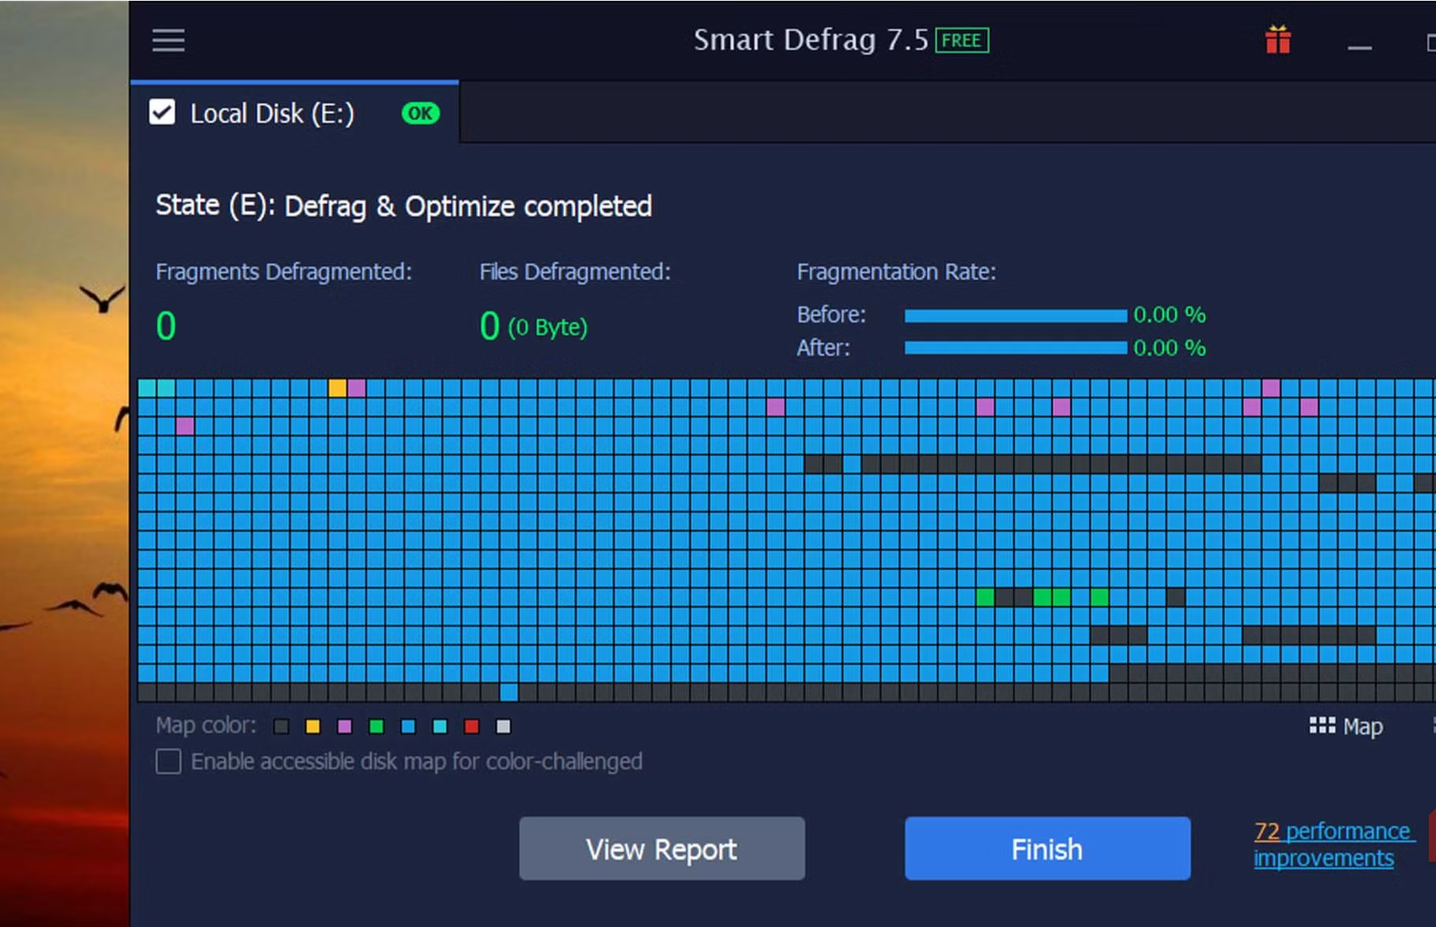Click the After fragmentation rate bar
The image size is (1436, 927).
click(1016, 348)
